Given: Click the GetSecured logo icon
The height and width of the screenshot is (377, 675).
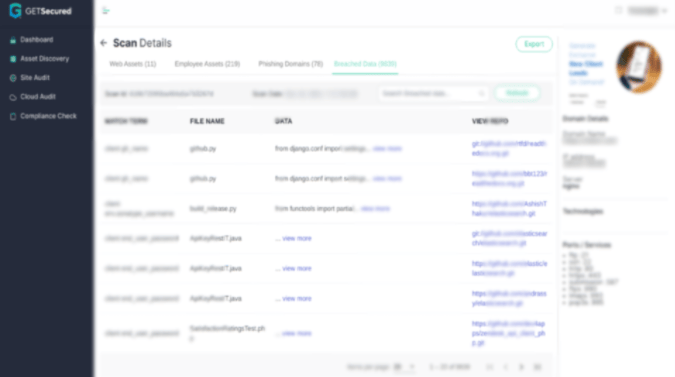Looking at the screenshot, I should (x=15, y=11).
